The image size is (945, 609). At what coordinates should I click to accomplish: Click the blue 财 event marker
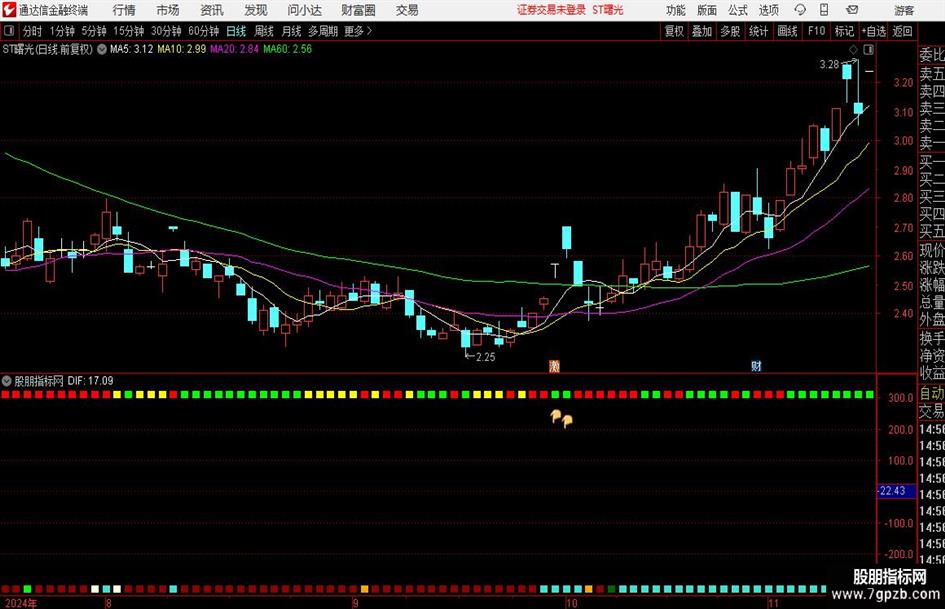756,365
